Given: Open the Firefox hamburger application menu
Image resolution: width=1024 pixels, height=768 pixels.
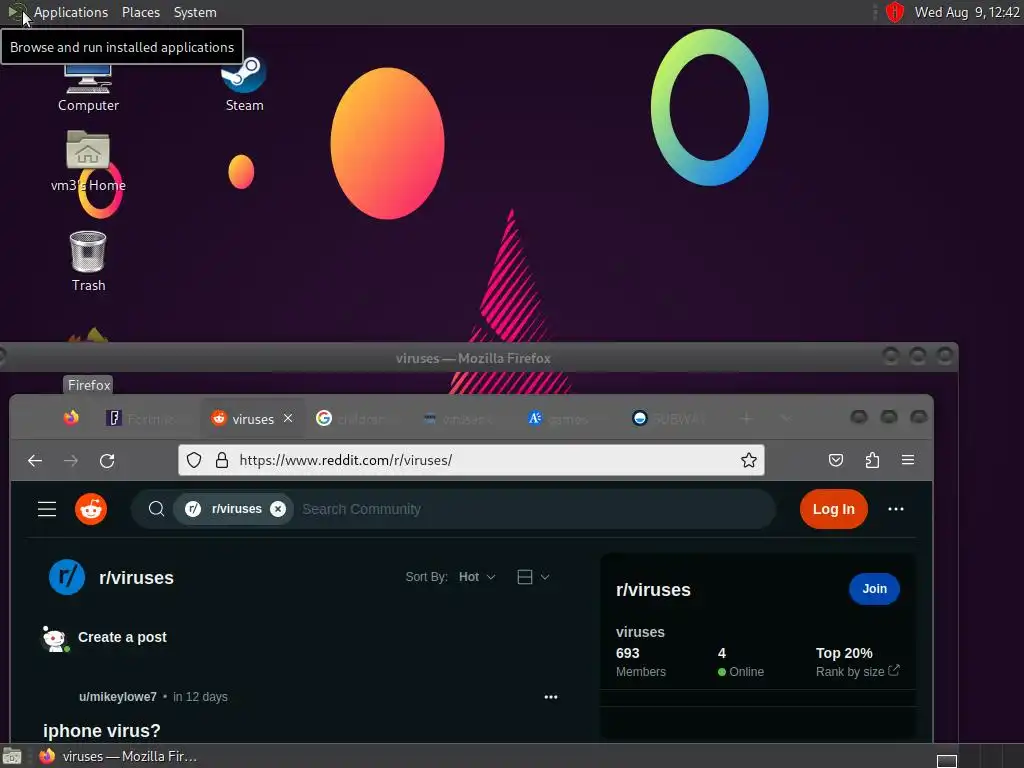Looking at the screenshot, I should 908,460.
